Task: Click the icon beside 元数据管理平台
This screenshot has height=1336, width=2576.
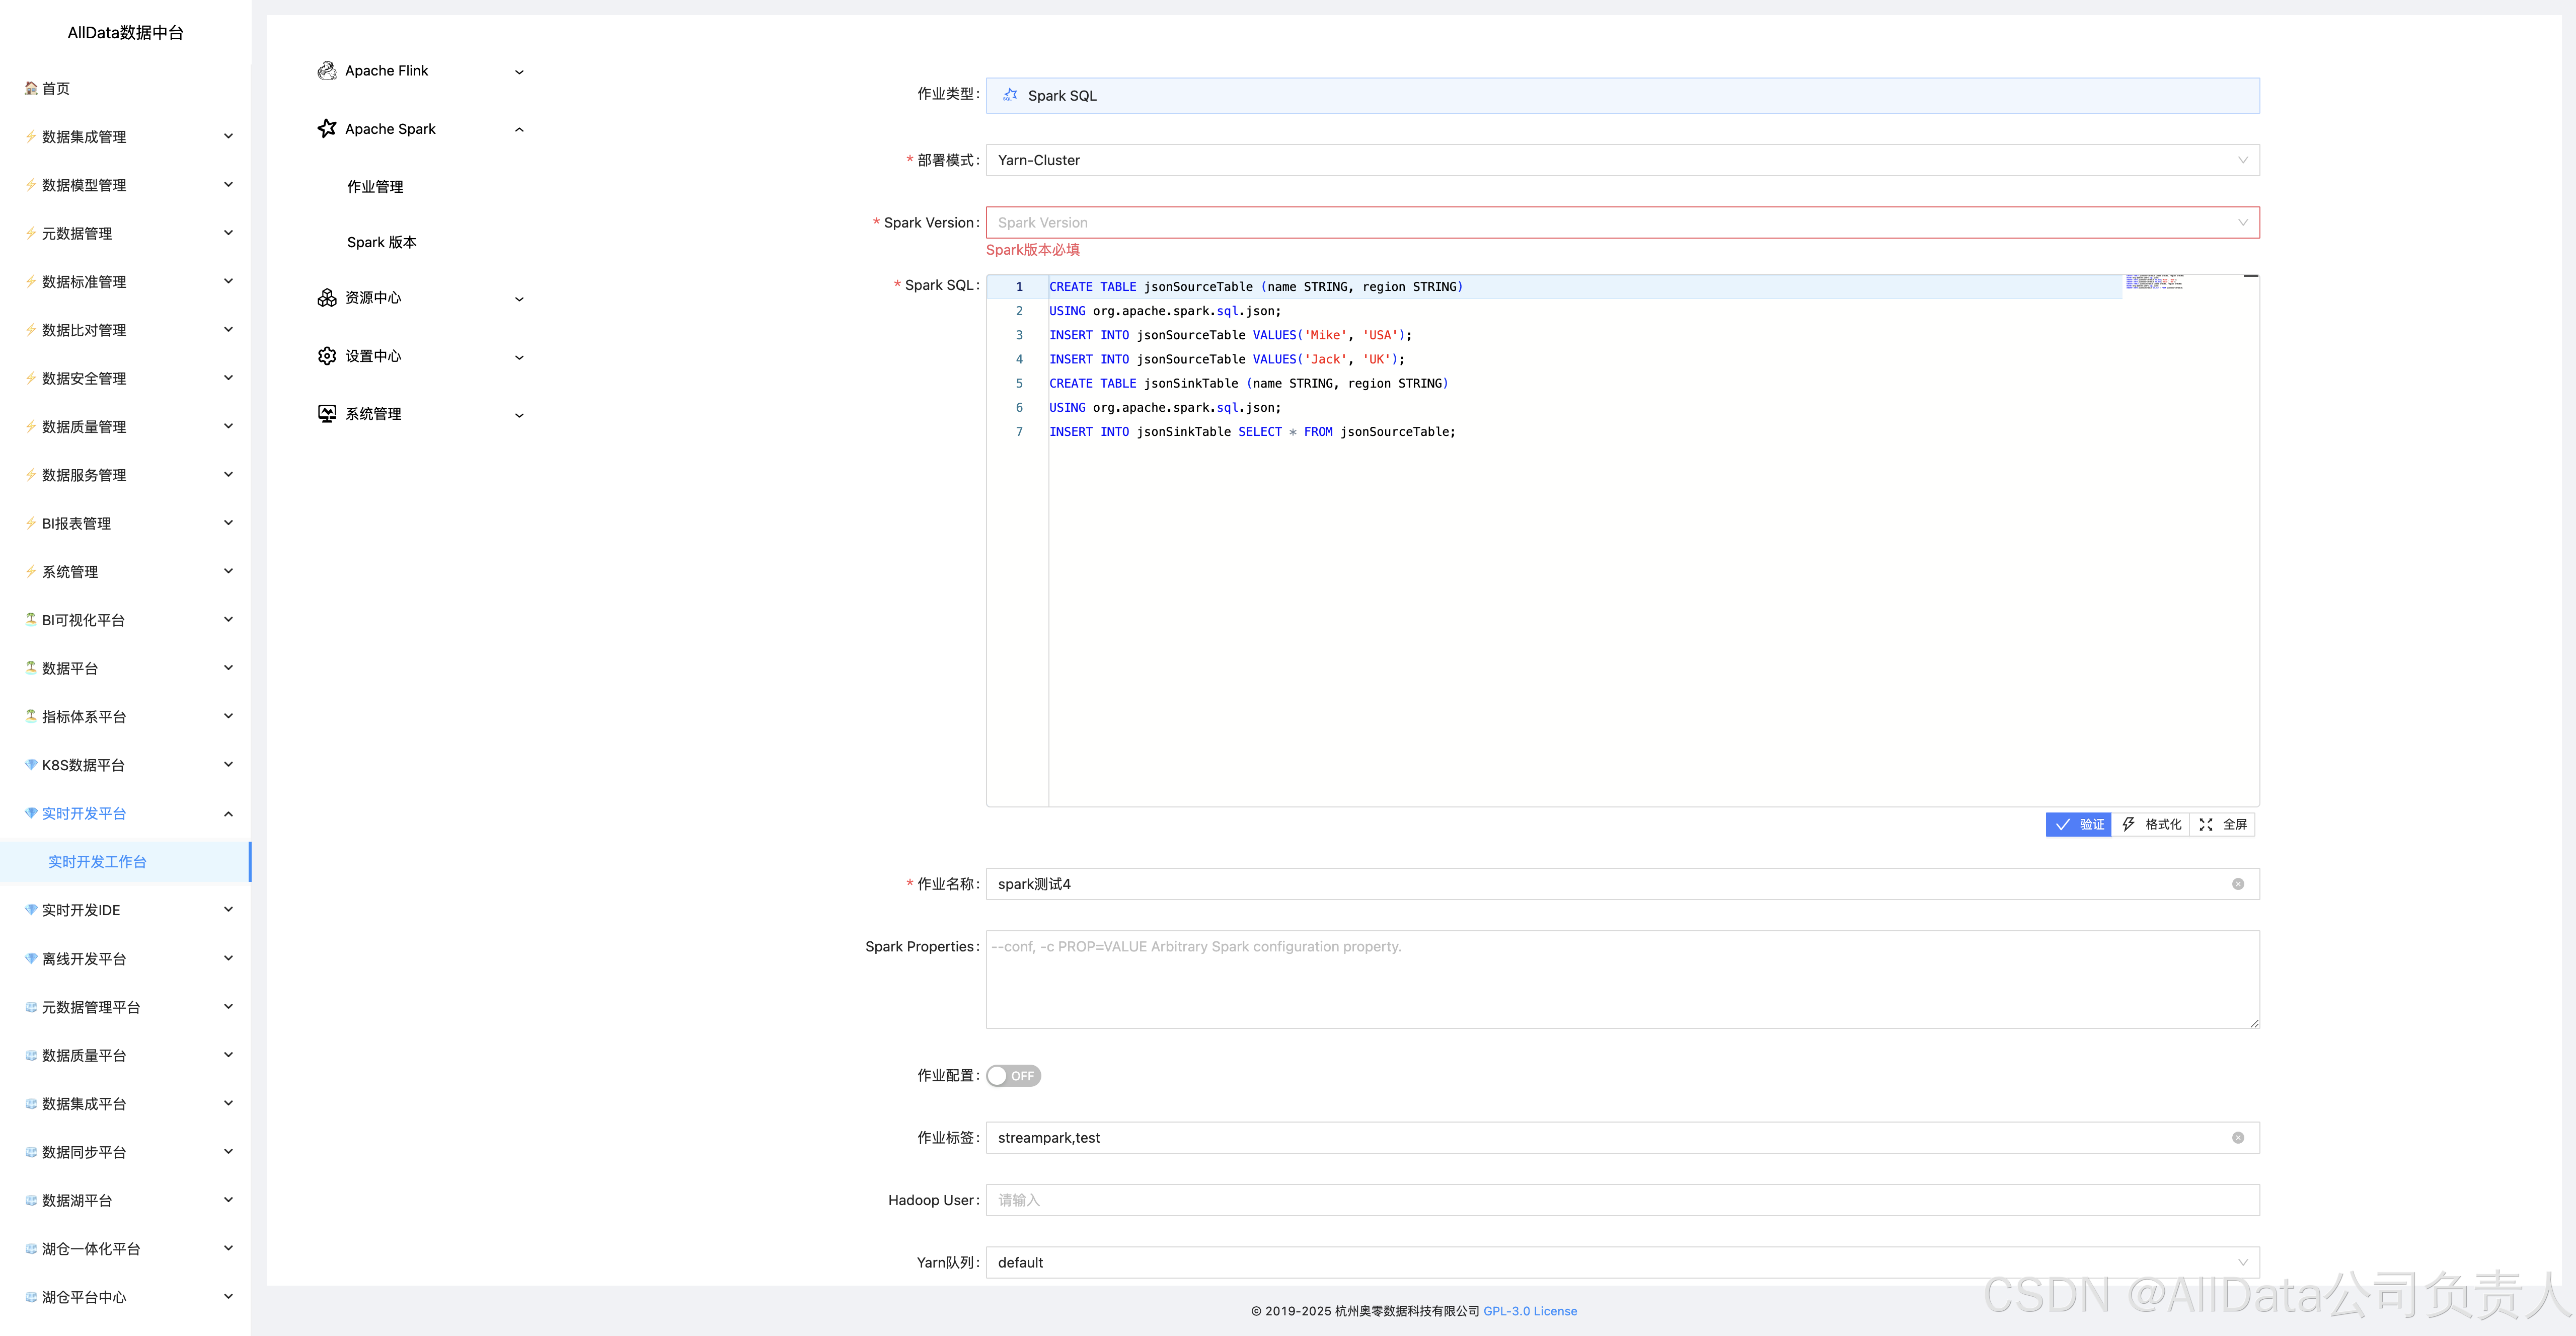Action: pyautogui.click(x=31, y=1007)
